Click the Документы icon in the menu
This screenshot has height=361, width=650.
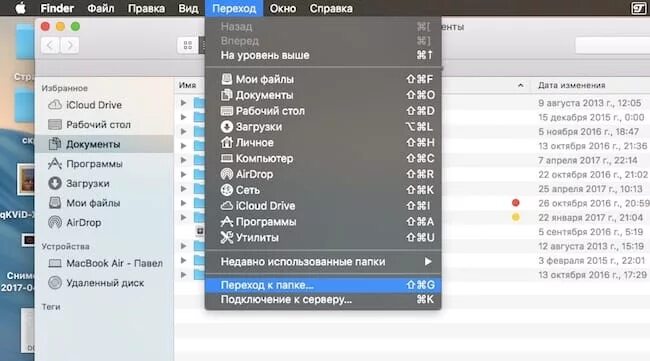pos(226,95)
